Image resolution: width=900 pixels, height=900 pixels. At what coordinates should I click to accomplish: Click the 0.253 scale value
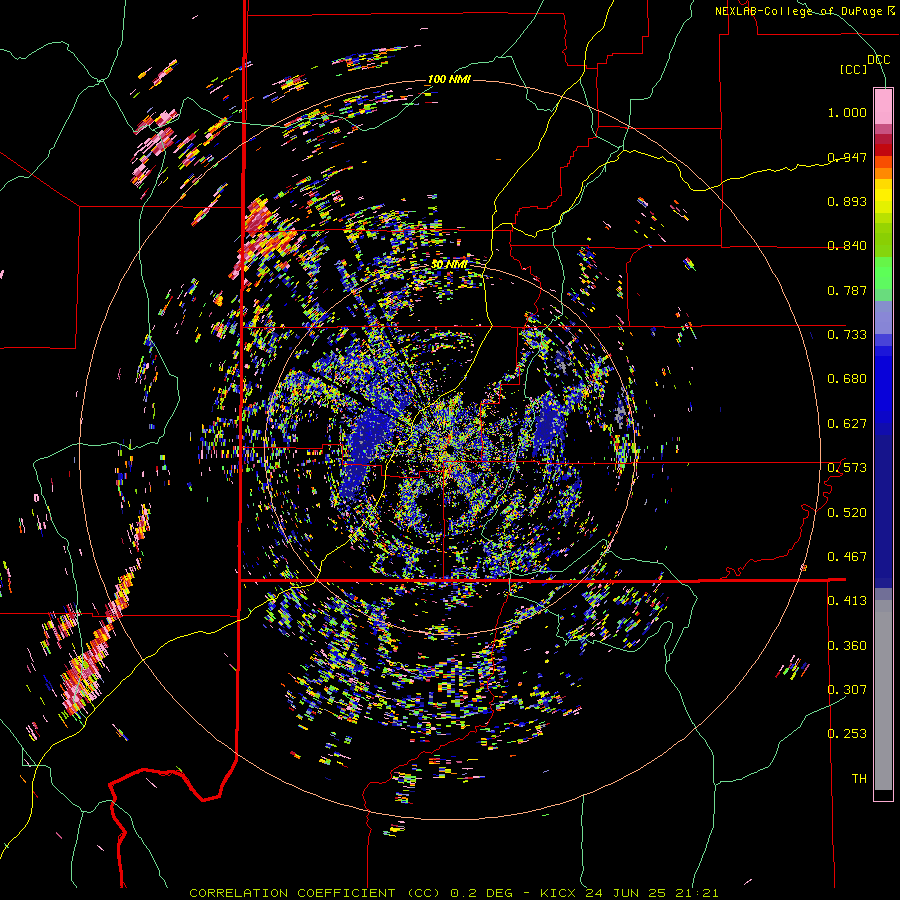(847, 734)
